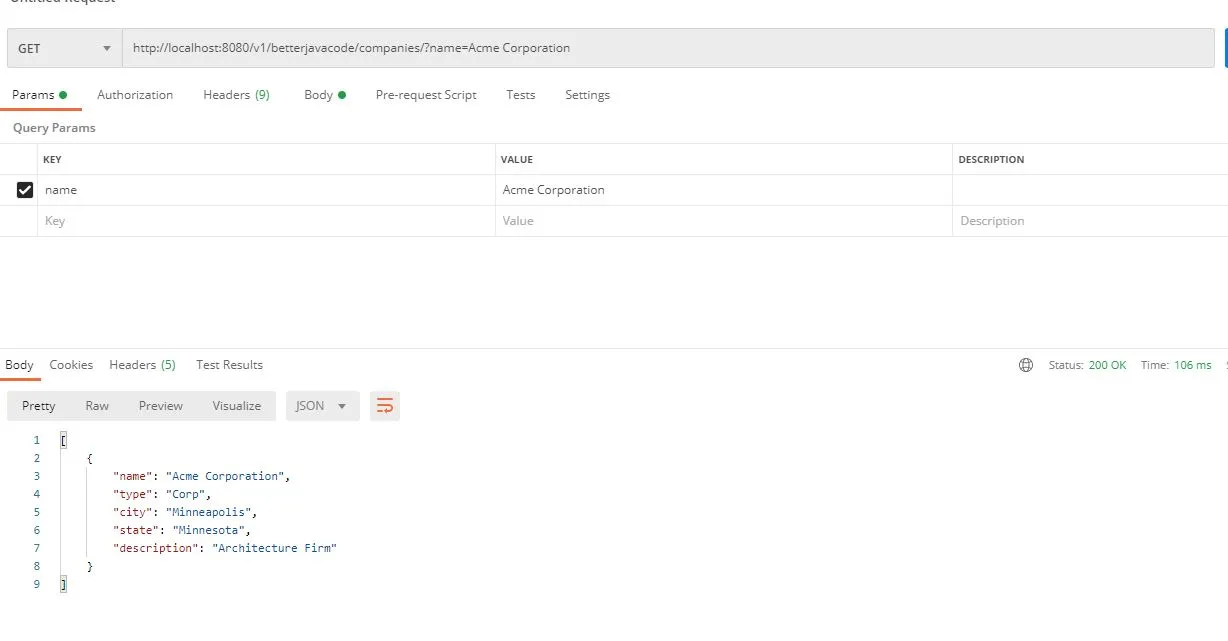Expand the JSON format dropdown
This screenshot has width=1228, height=641.
point(322,405)
